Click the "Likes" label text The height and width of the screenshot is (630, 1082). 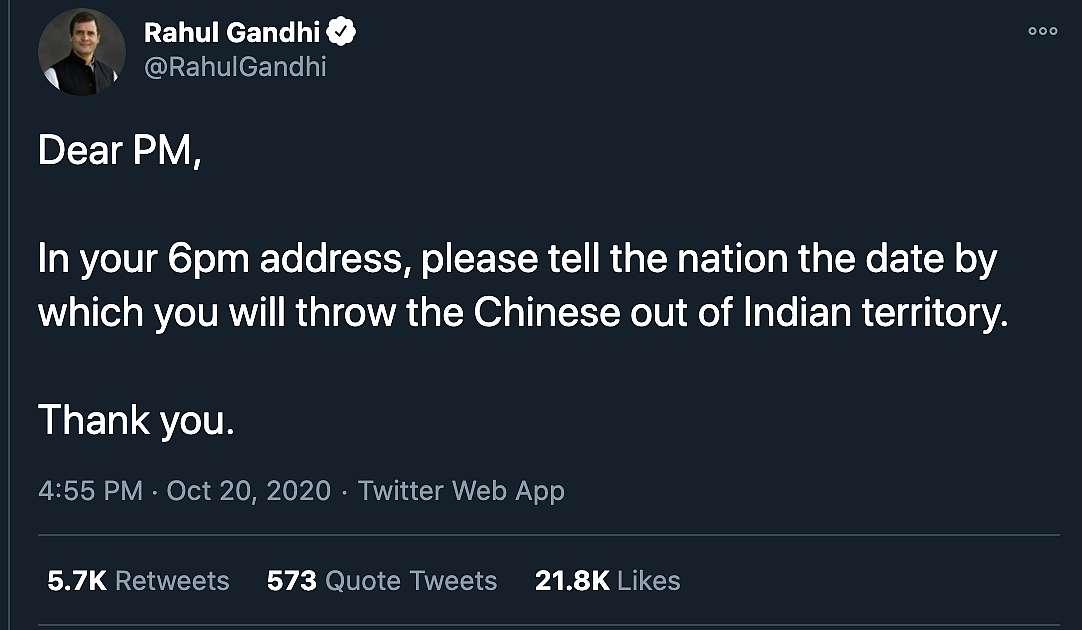649,580
